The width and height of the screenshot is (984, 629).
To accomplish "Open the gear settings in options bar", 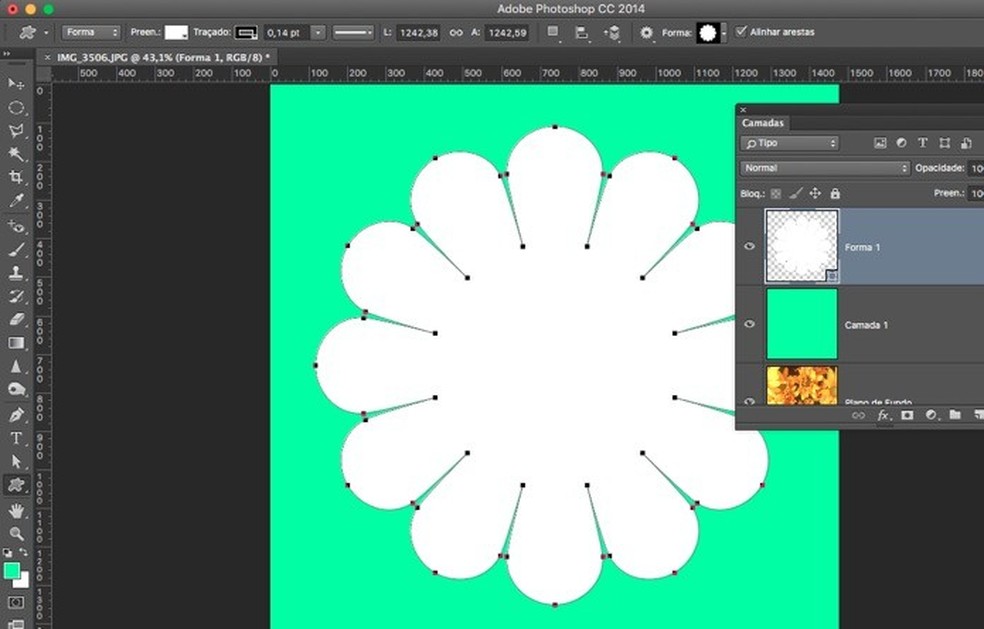I will (647, 33).
